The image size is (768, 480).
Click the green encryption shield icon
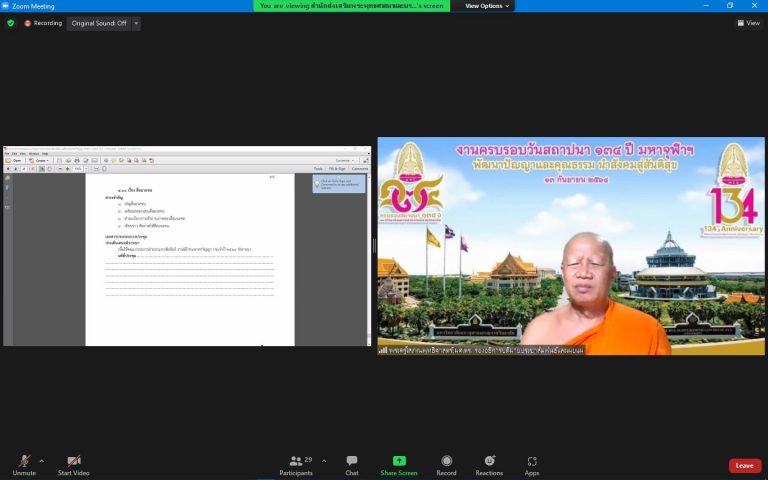pyautogui.click(x=11, y=23)
